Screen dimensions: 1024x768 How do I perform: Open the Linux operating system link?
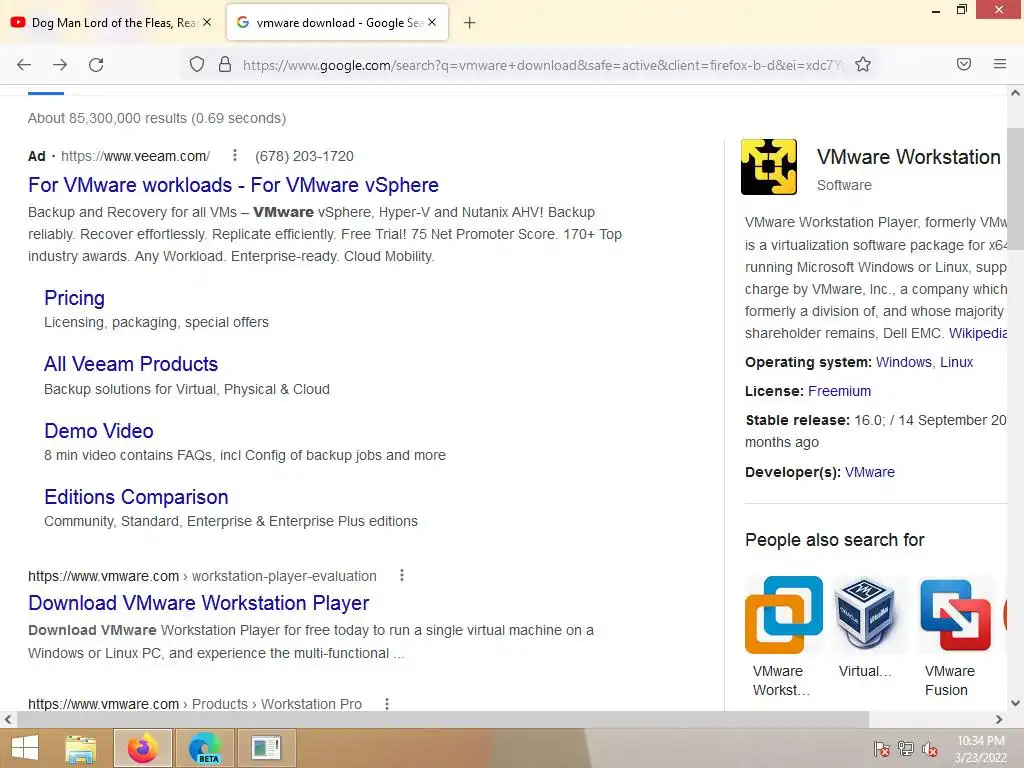point(956,362)
